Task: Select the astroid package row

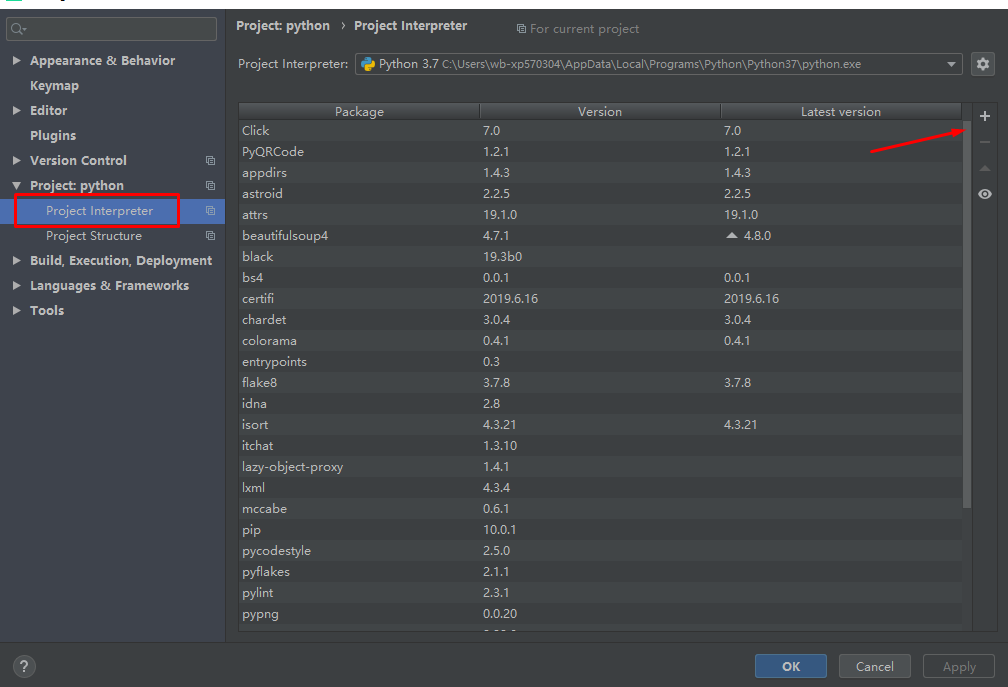Action: 600,193
